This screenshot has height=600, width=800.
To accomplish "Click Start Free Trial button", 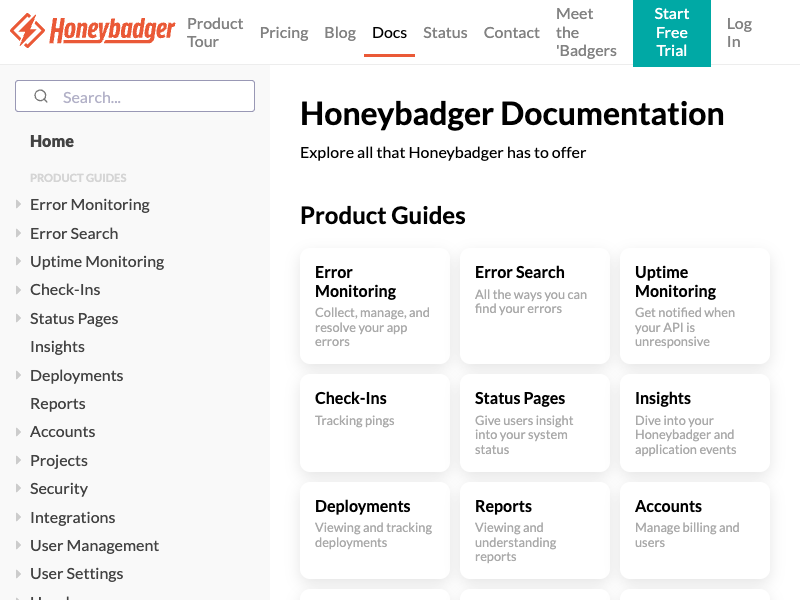I will click(671, 33).
